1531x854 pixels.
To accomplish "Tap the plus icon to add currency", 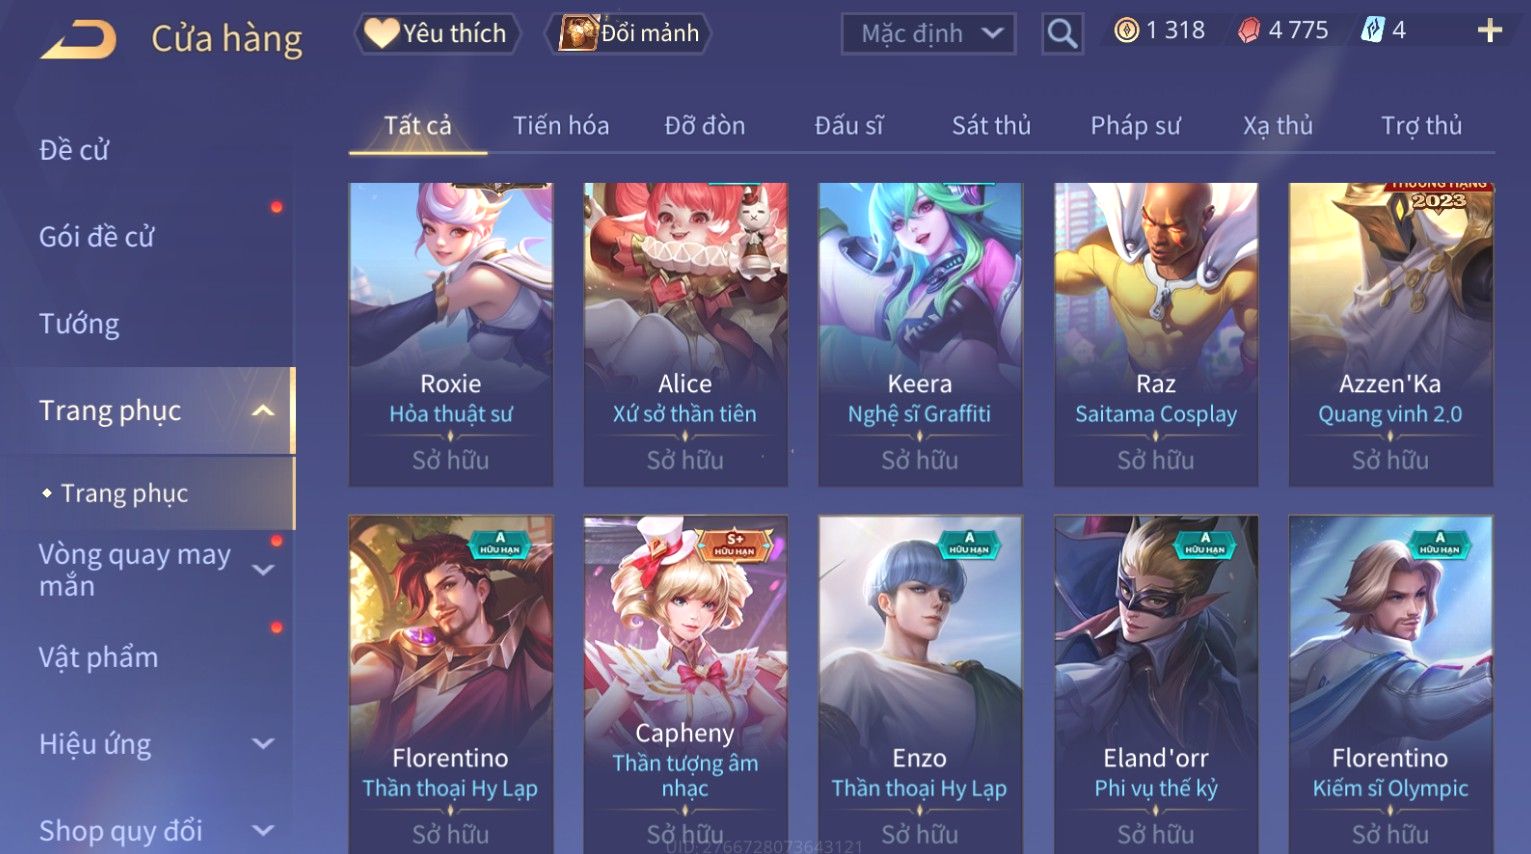I will (1489, 31).
